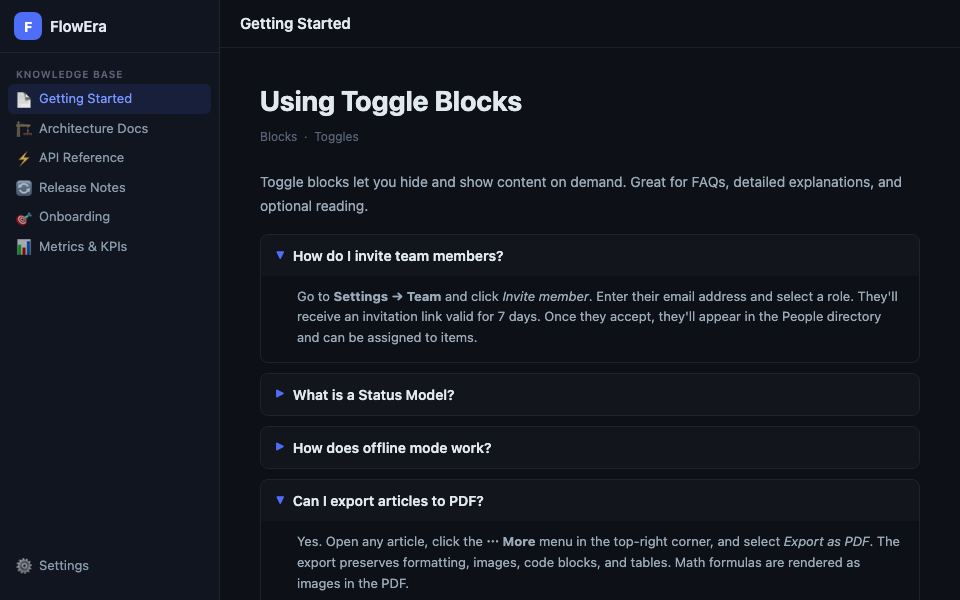Click the Release Notes sync icon
This screenshot has width=960, height=600.
click(24, 188)
